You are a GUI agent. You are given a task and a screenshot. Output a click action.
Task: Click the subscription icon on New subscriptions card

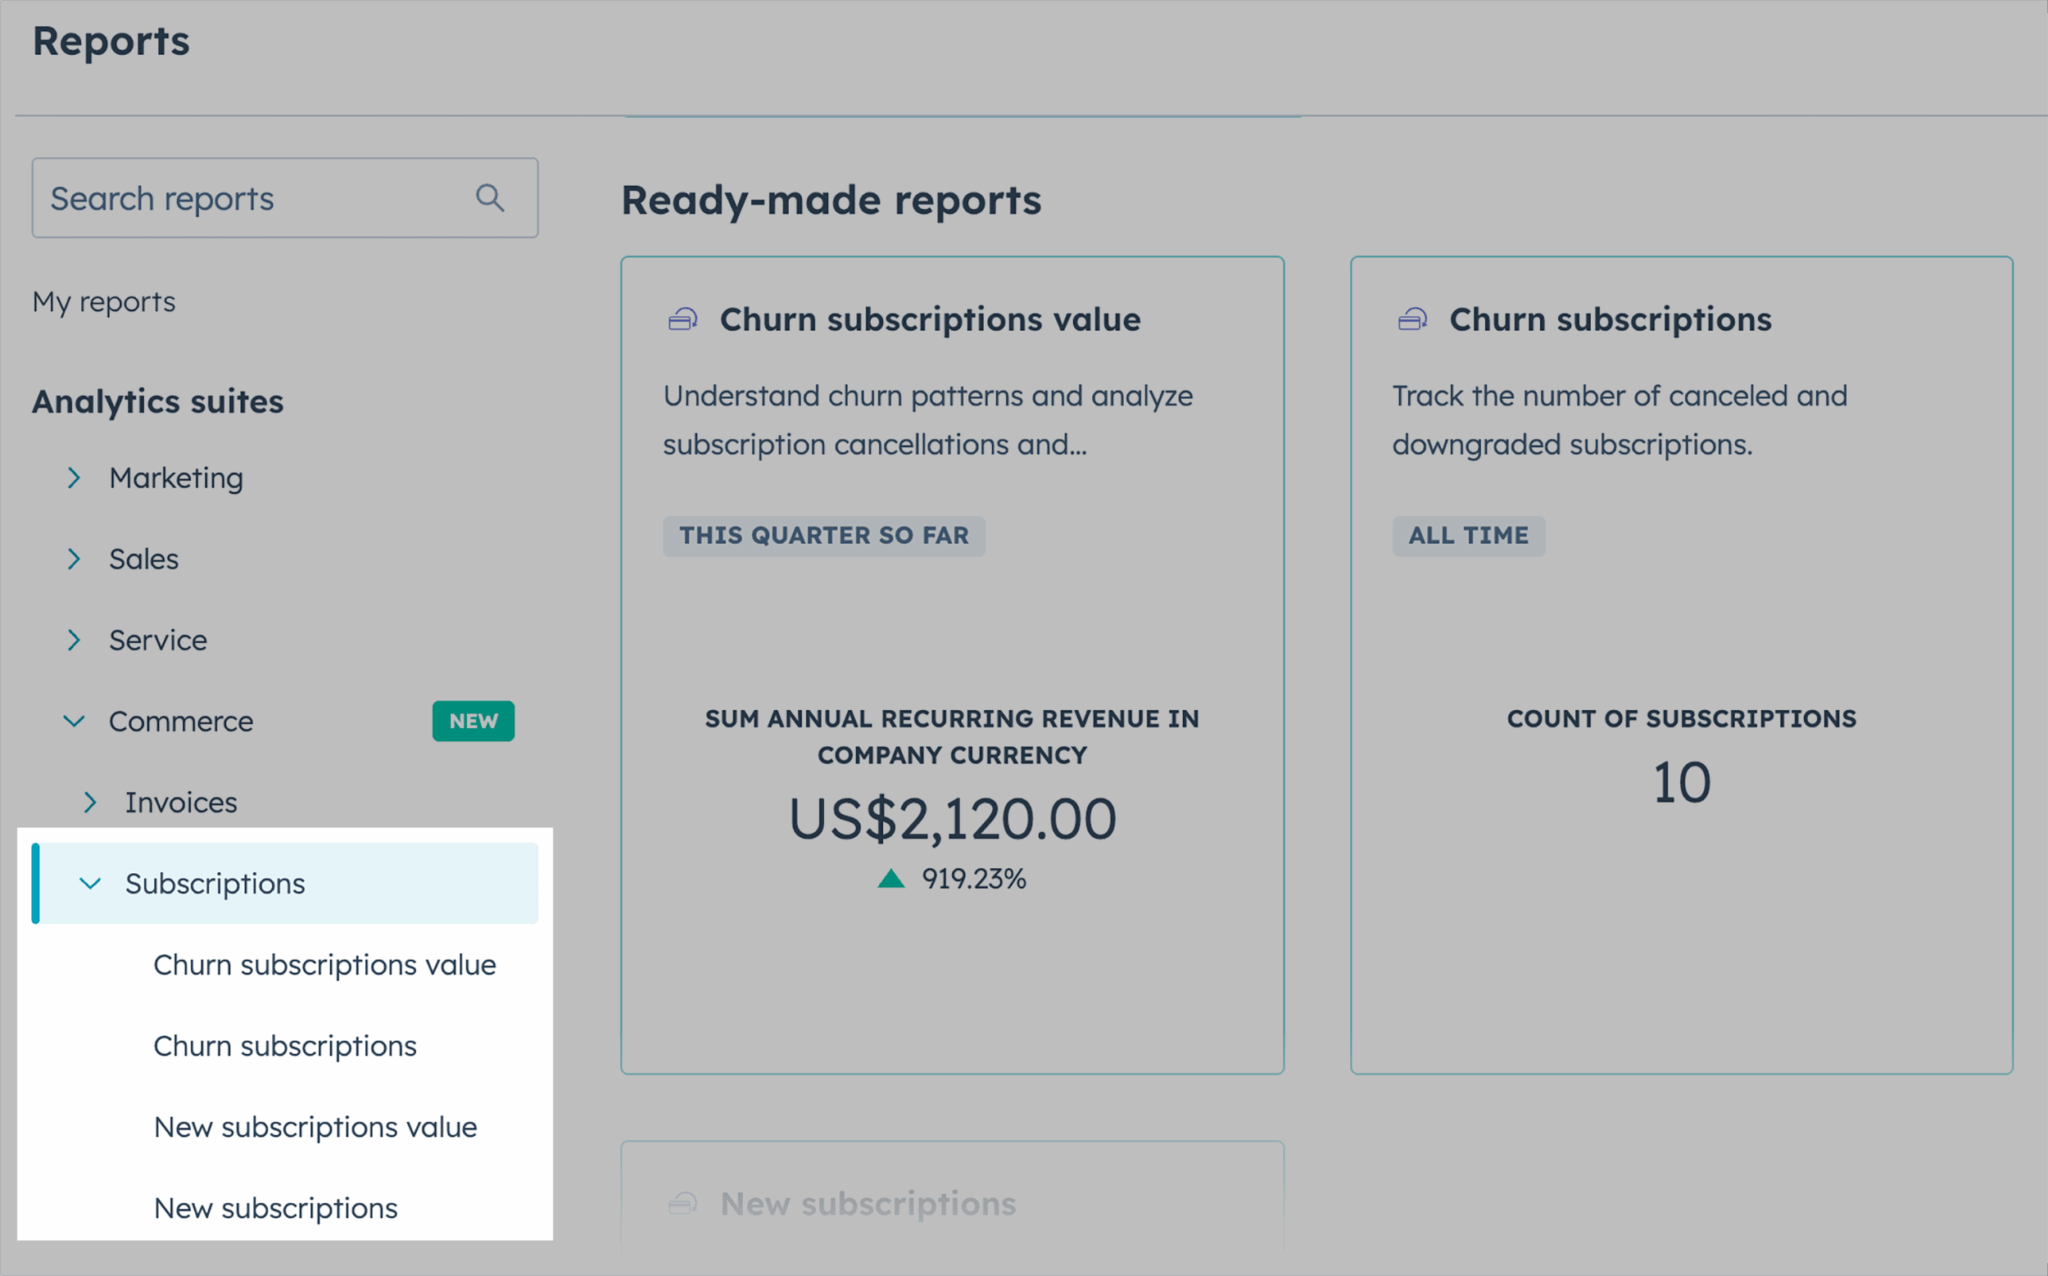click(x=684, y=1203)
